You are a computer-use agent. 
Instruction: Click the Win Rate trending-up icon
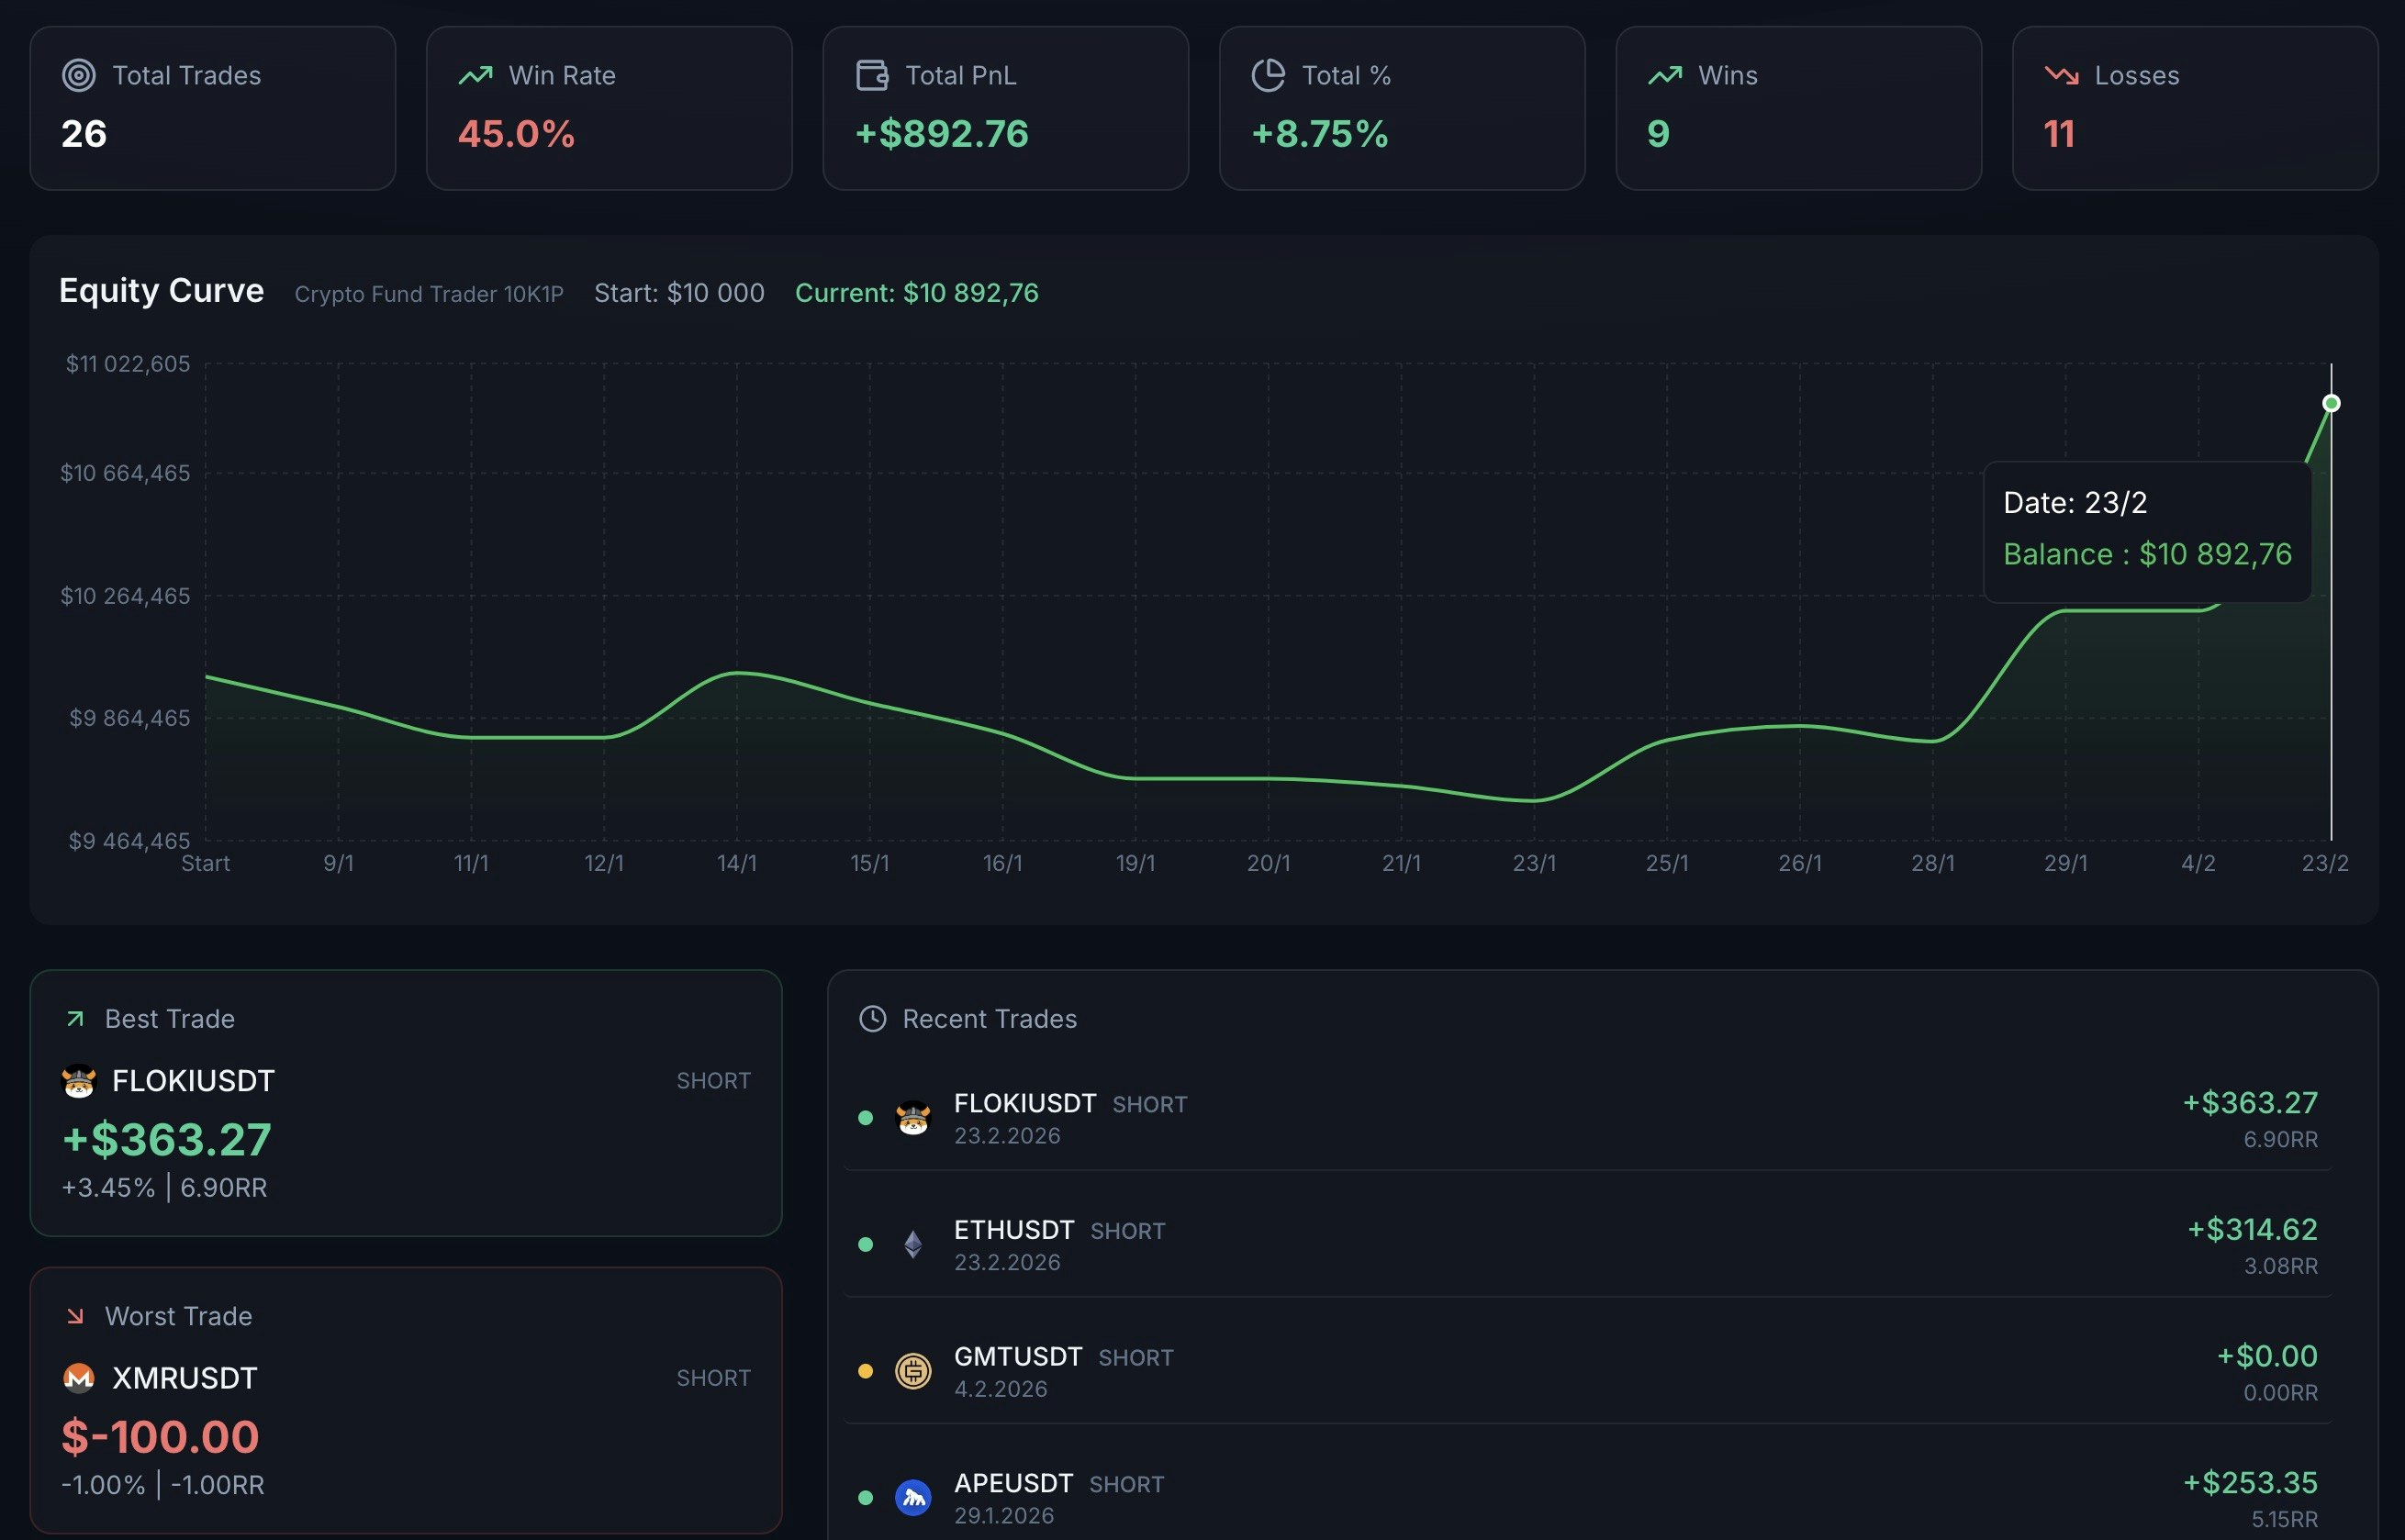(x=475, y=75)
